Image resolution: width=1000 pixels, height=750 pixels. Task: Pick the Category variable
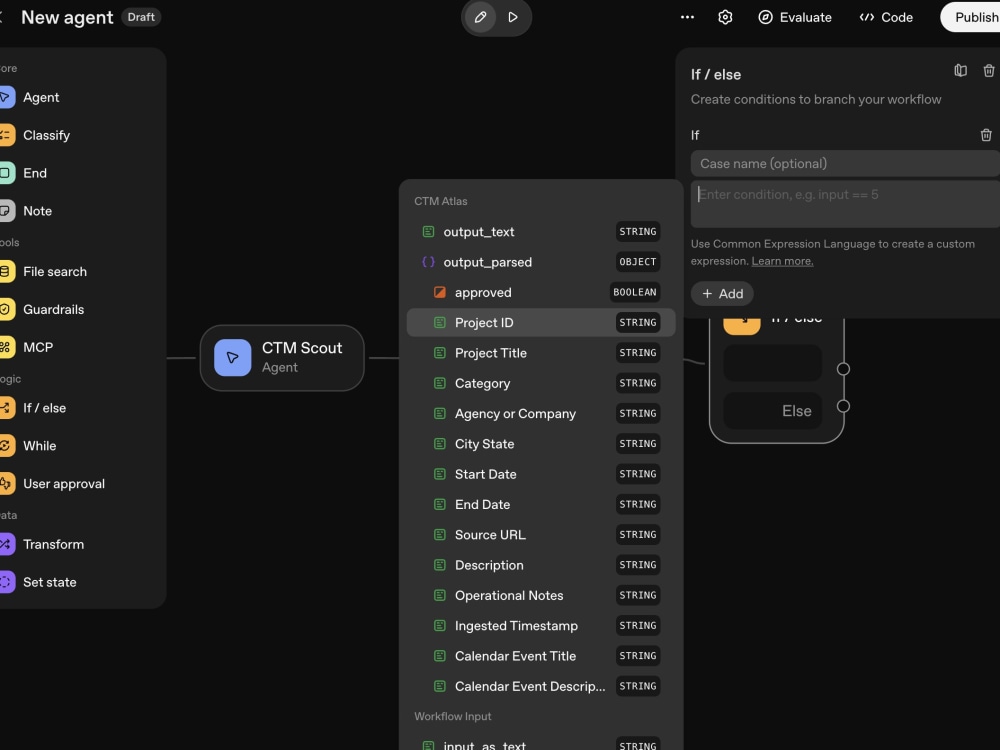point(541,383)
